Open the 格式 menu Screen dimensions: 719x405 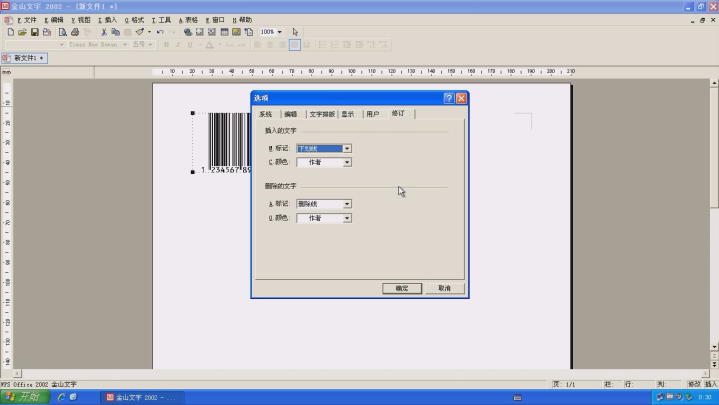pos(135,19)
